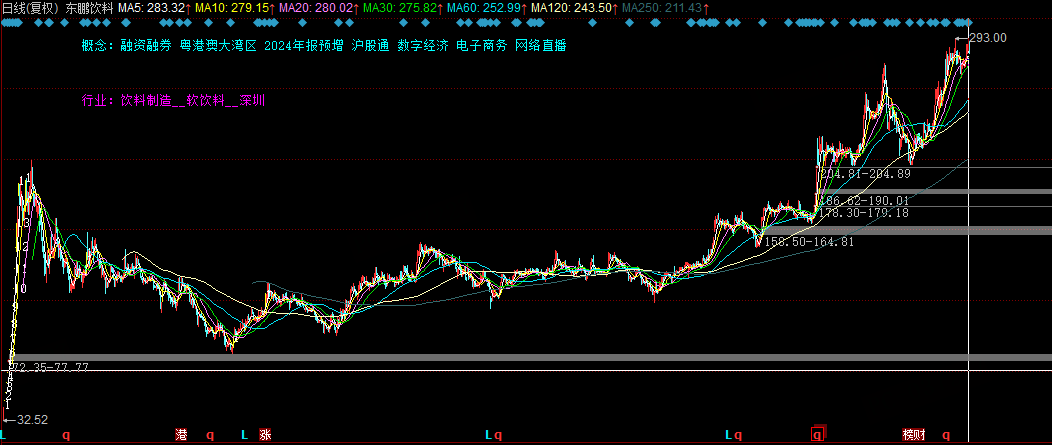The width and height of the screenshot is (1052, 445).
Task: Click the 沪股通 concept tag
Action: [x=370, y=46]
